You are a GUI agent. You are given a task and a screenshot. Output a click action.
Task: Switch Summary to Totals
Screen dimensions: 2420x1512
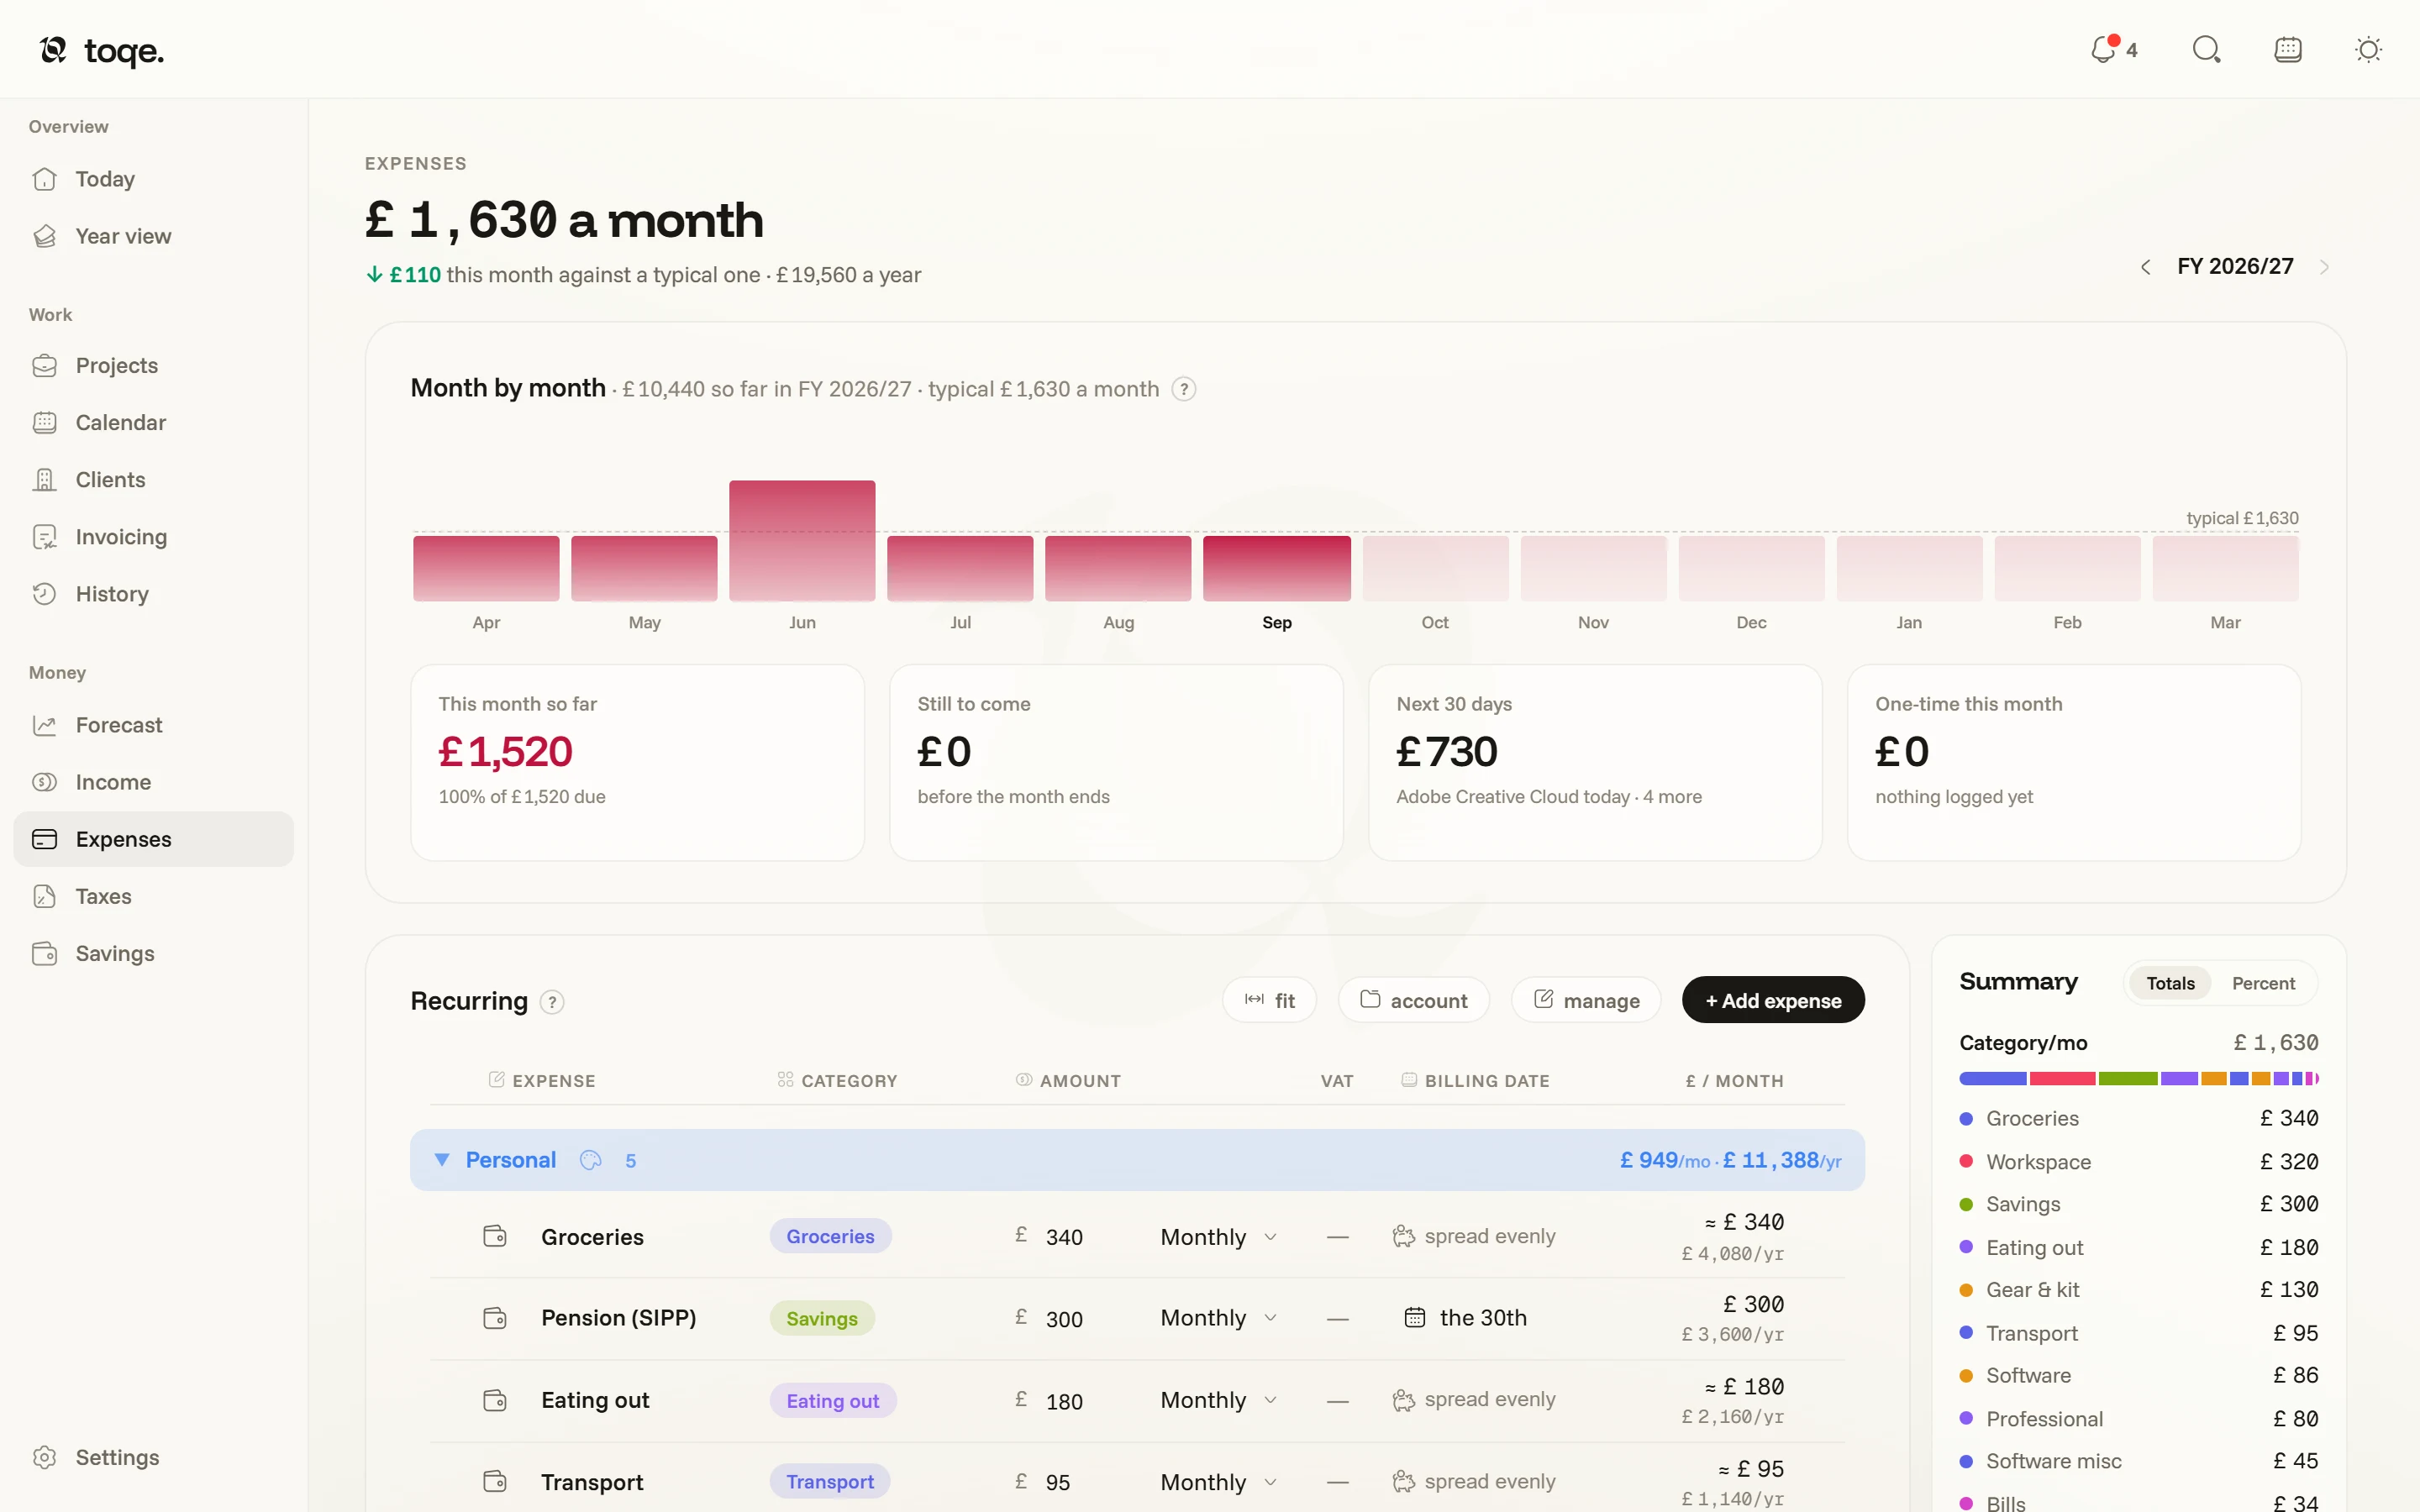coord(2170,983)
